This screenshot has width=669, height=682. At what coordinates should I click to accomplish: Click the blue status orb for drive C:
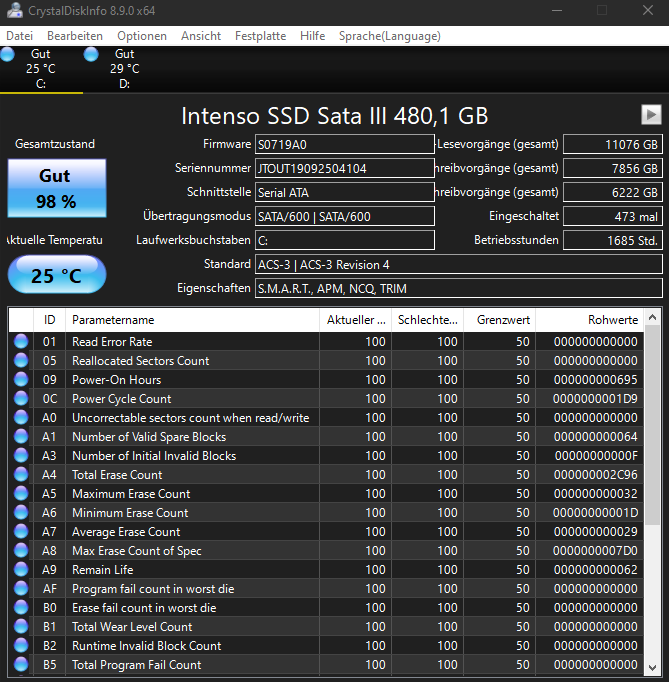[x=7, y=54]
